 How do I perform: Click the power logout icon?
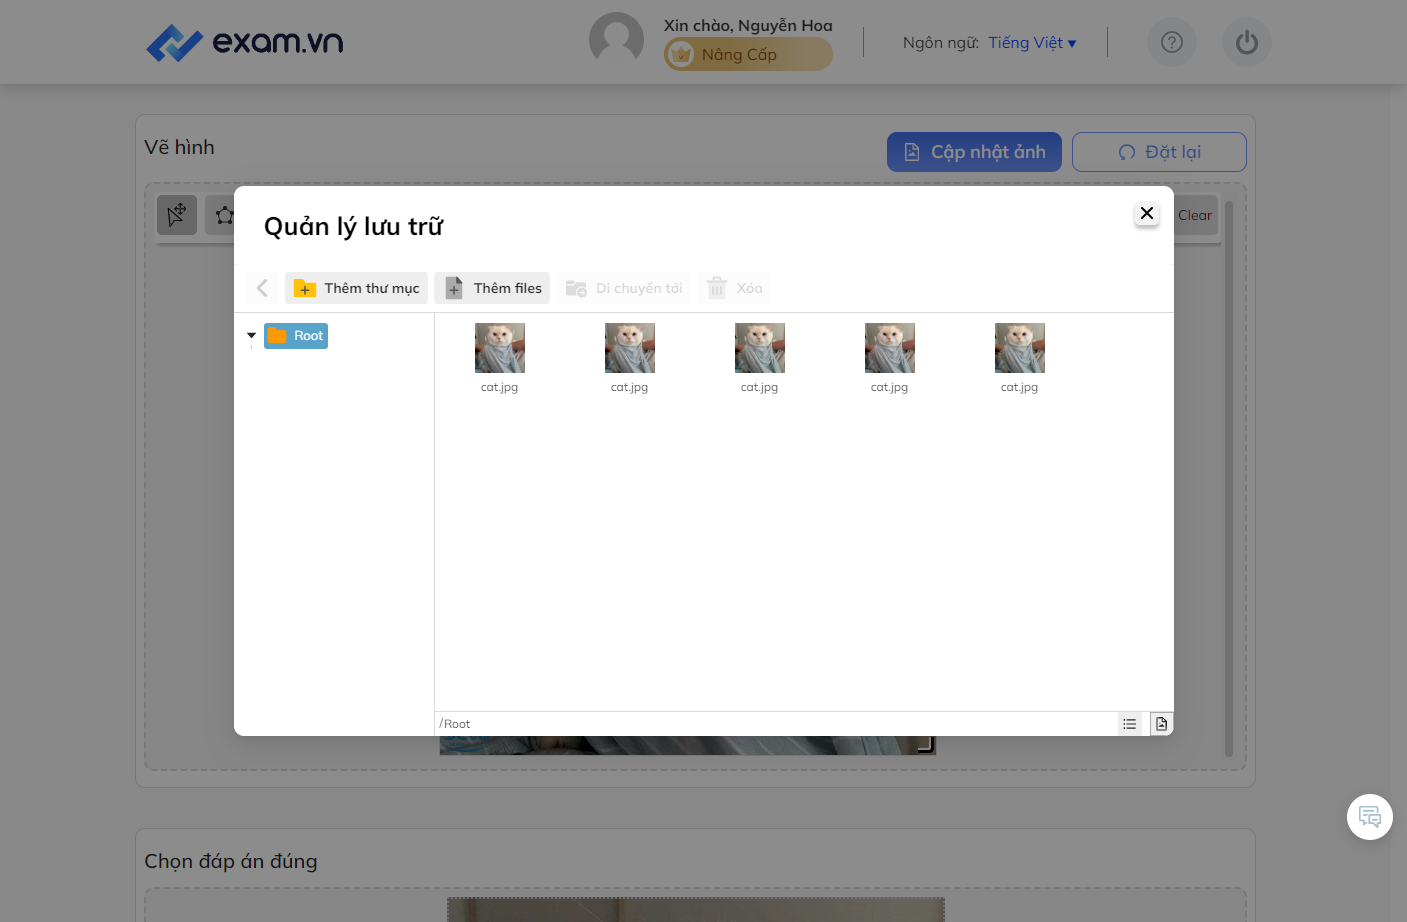pos(1247,42)
